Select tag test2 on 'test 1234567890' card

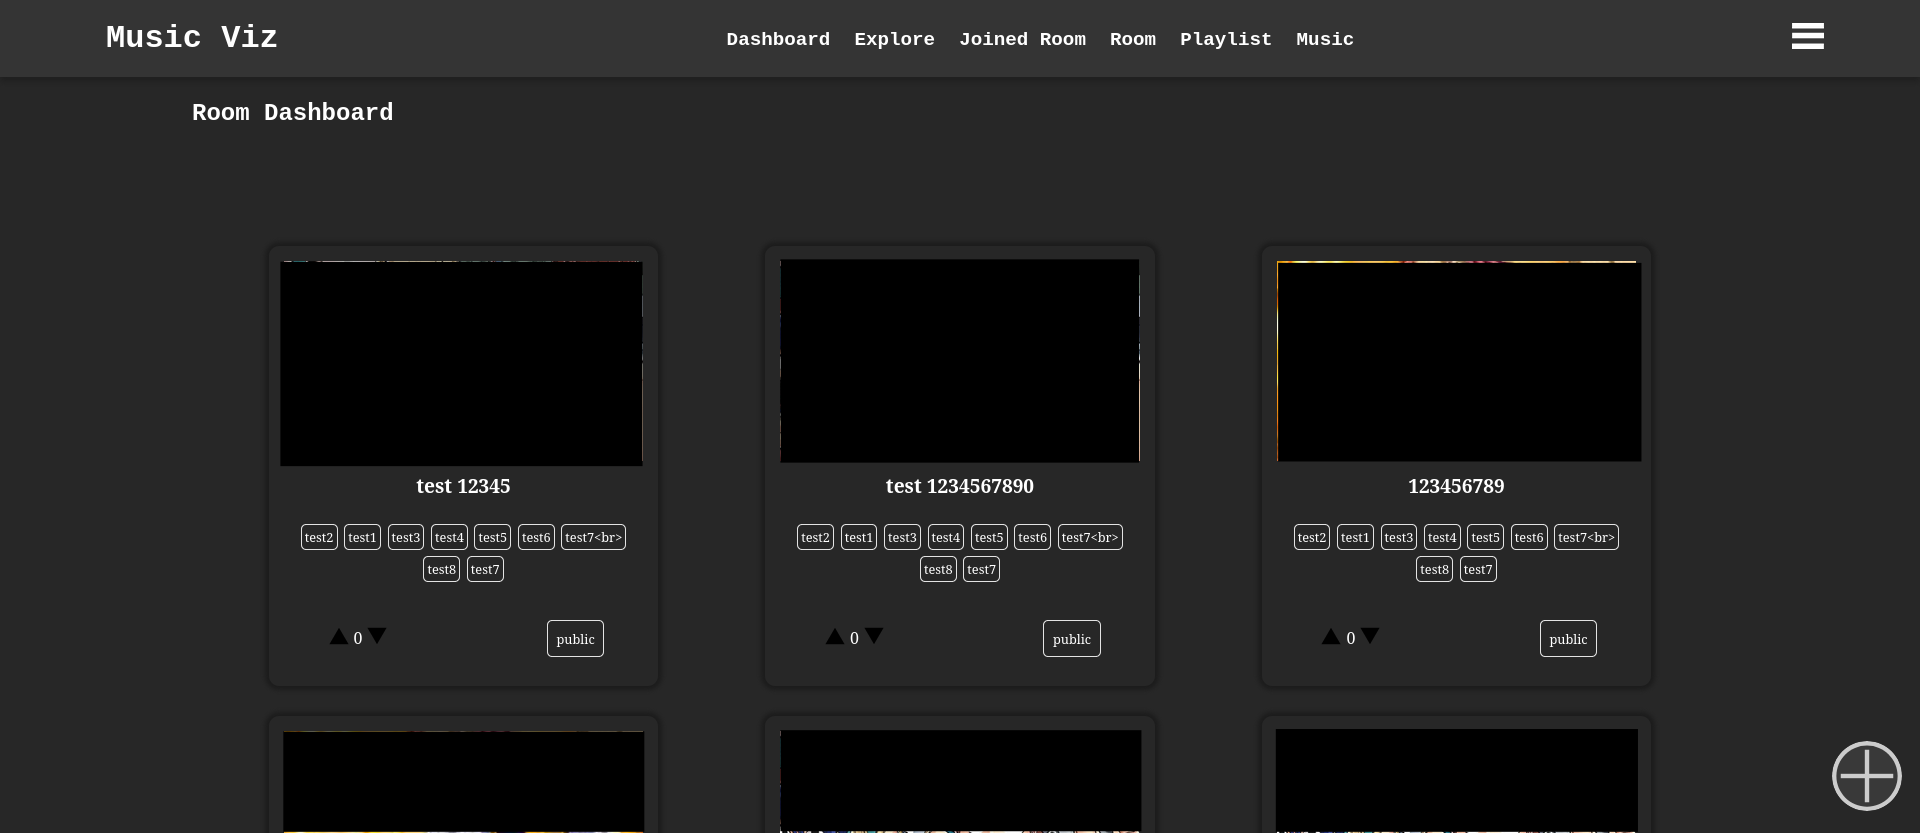click(x=815, y=537)
